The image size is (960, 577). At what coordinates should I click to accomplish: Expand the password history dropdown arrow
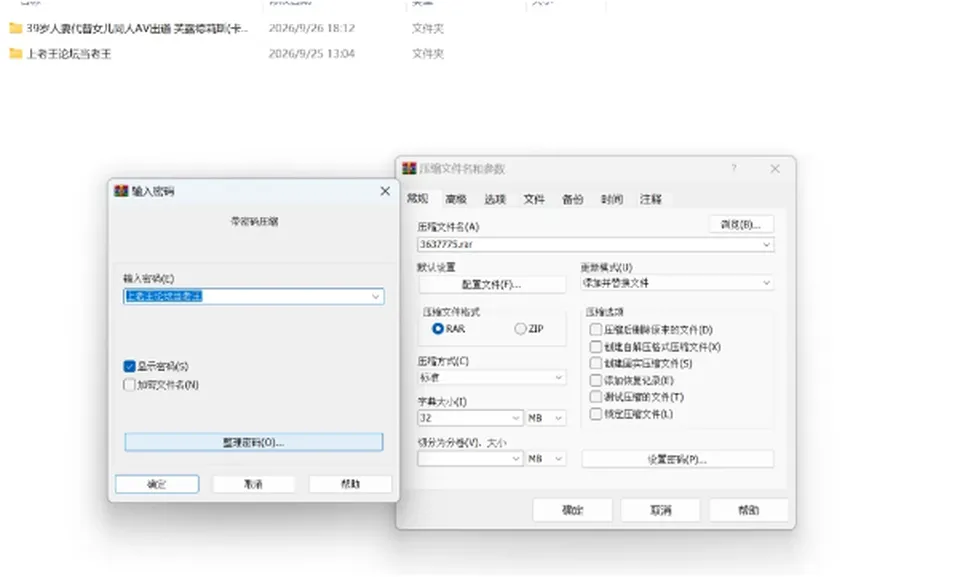(376, 296)
